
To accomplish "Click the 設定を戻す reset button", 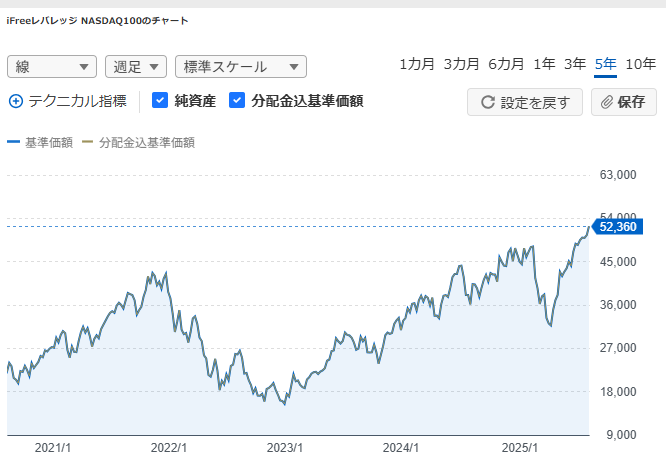I will tap(525, 102).
